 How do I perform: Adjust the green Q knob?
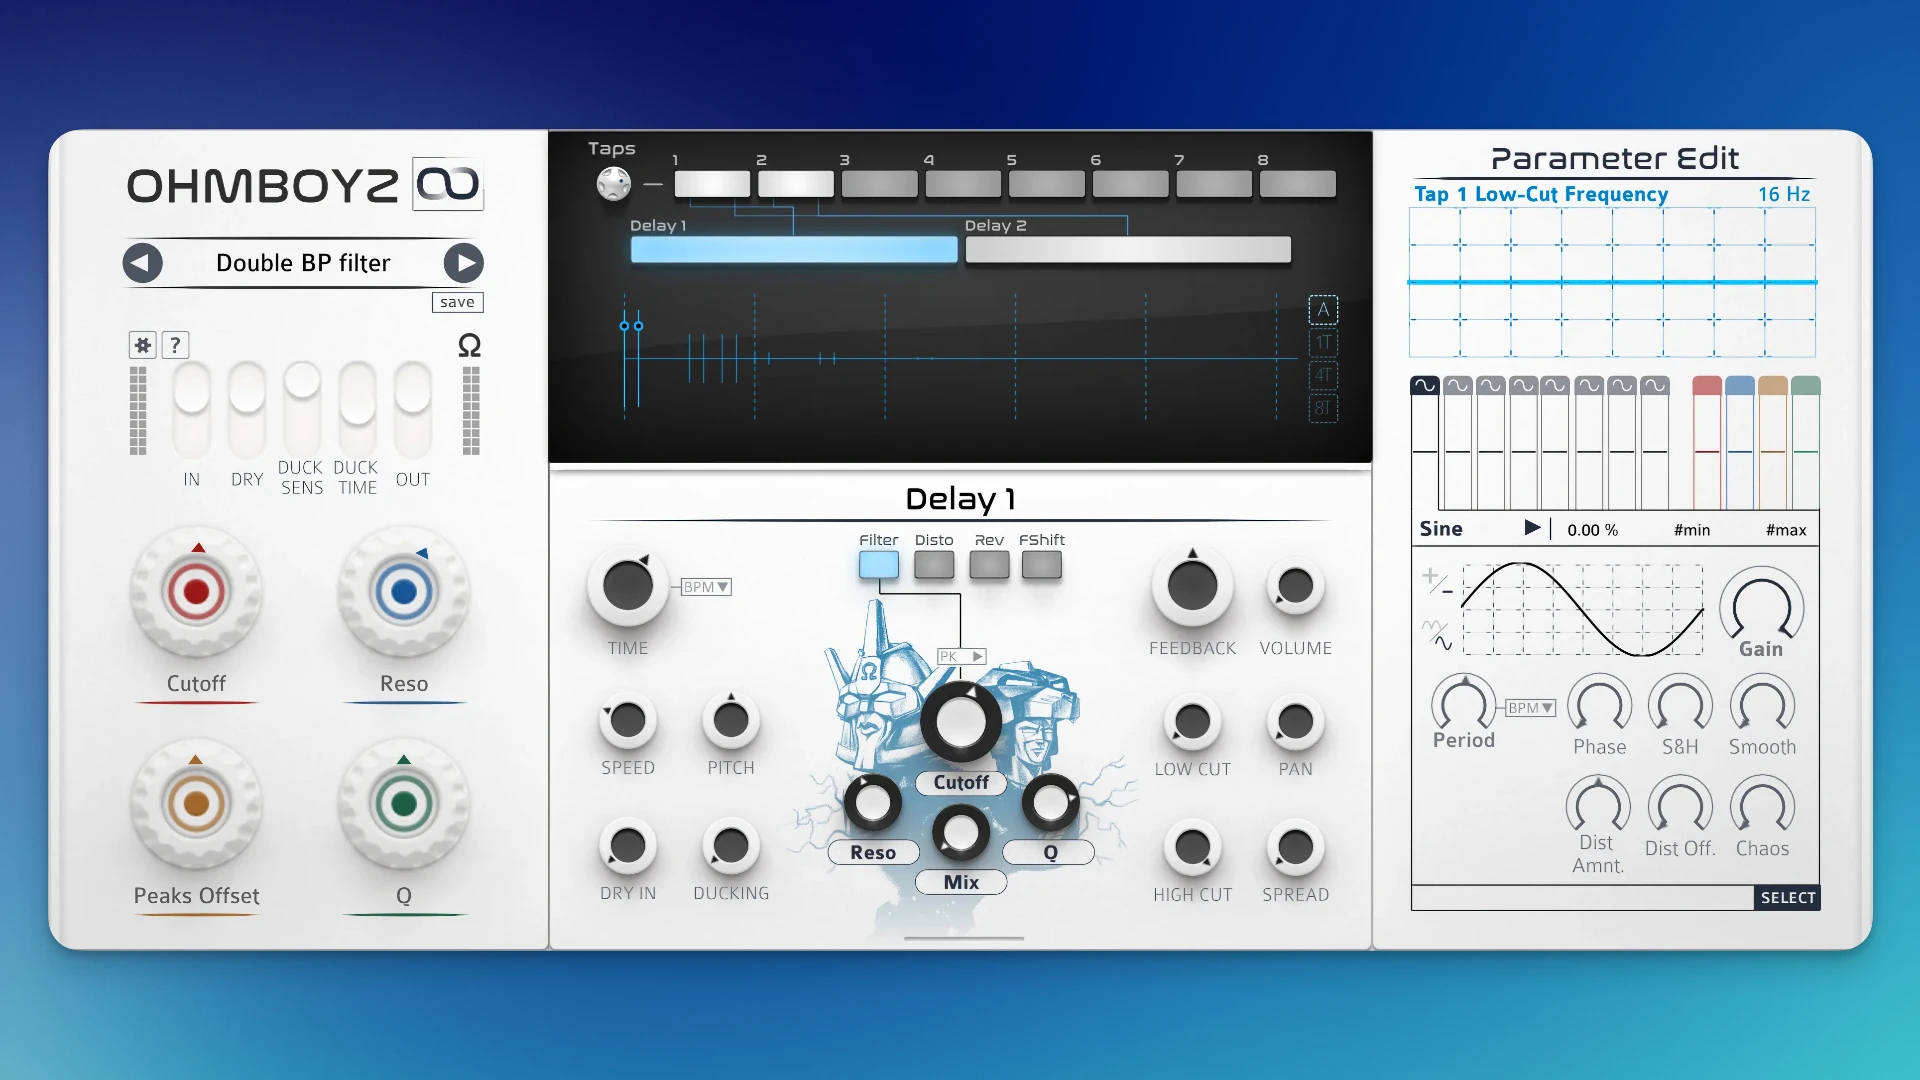[404, 803]
